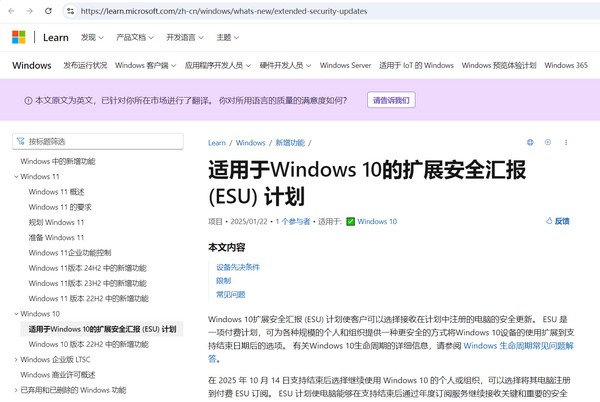Open Windows 预览体验计划 menu item
The height and width of the screenshot is (402, 600).
499,65
